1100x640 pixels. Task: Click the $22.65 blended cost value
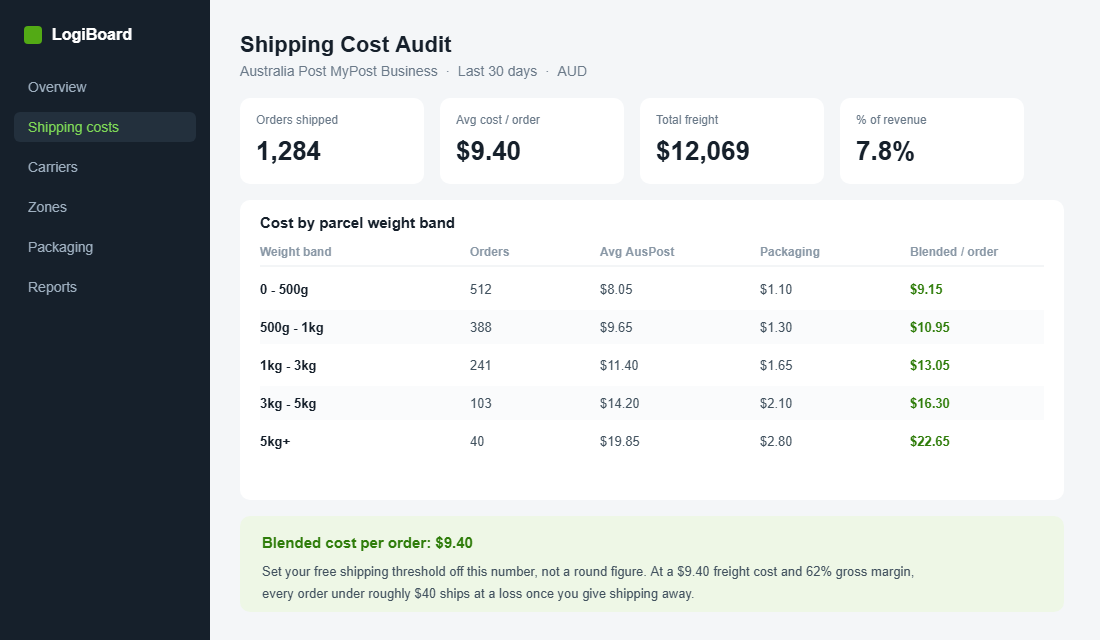pos(930,441)
